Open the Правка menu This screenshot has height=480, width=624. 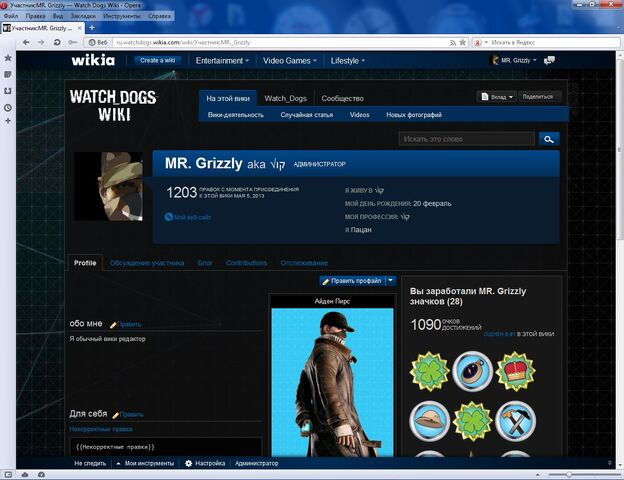(x=35, y=16)
